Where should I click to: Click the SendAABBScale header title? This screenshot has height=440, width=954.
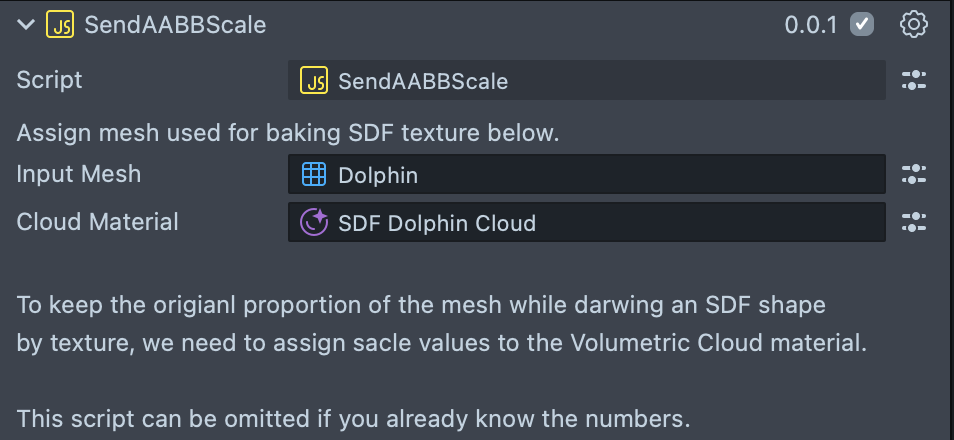pos(175,25)
